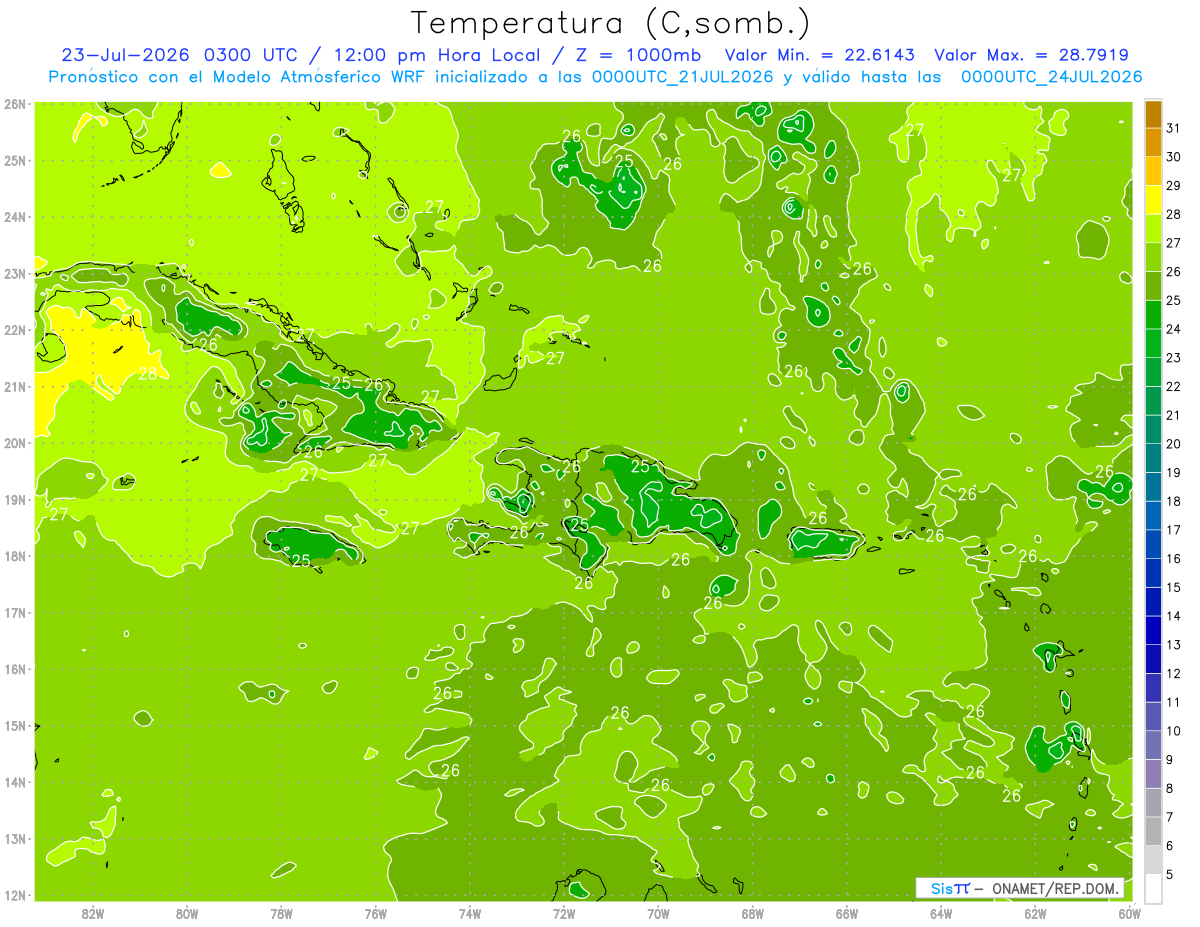Click the colorbar label "14"

point(1174,616)
